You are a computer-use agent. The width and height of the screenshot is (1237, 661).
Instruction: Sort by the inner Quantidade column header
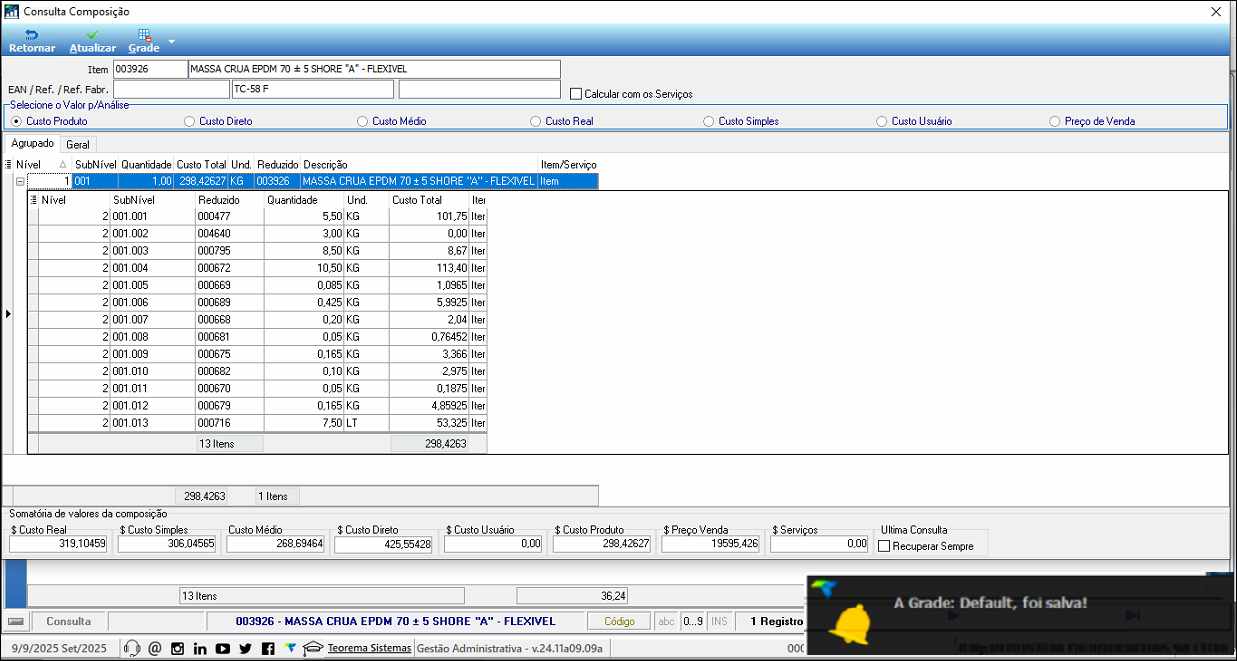click(x=303, y=200)
